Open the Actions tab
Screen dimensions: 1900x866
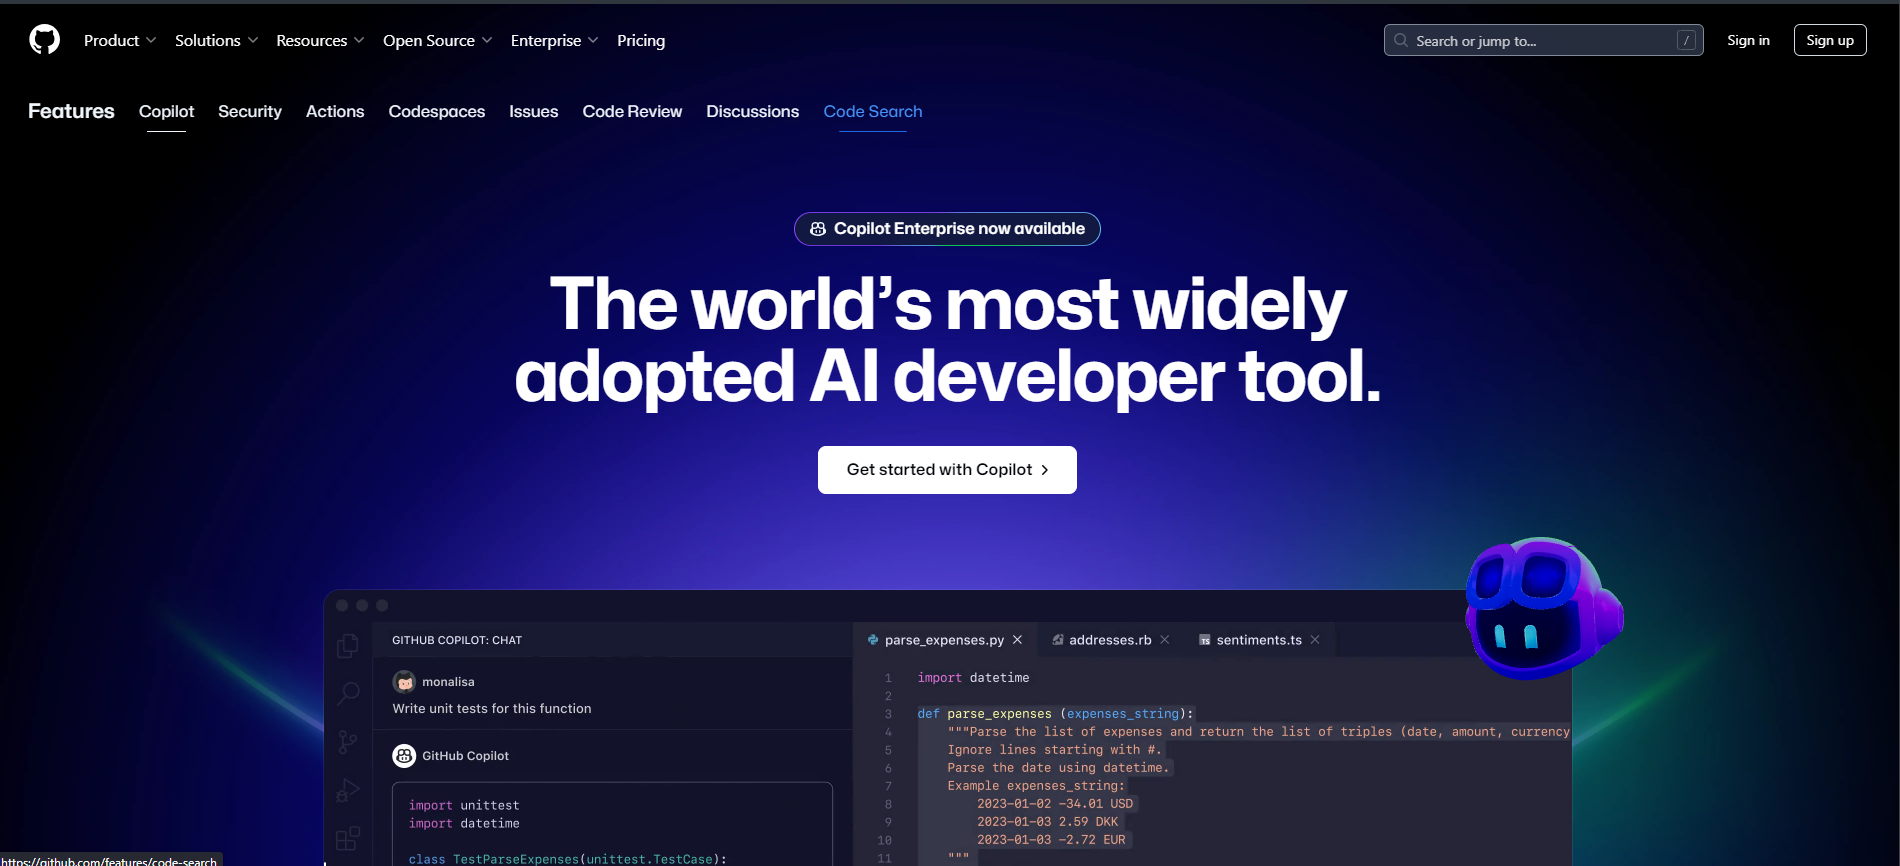(335, 111)
